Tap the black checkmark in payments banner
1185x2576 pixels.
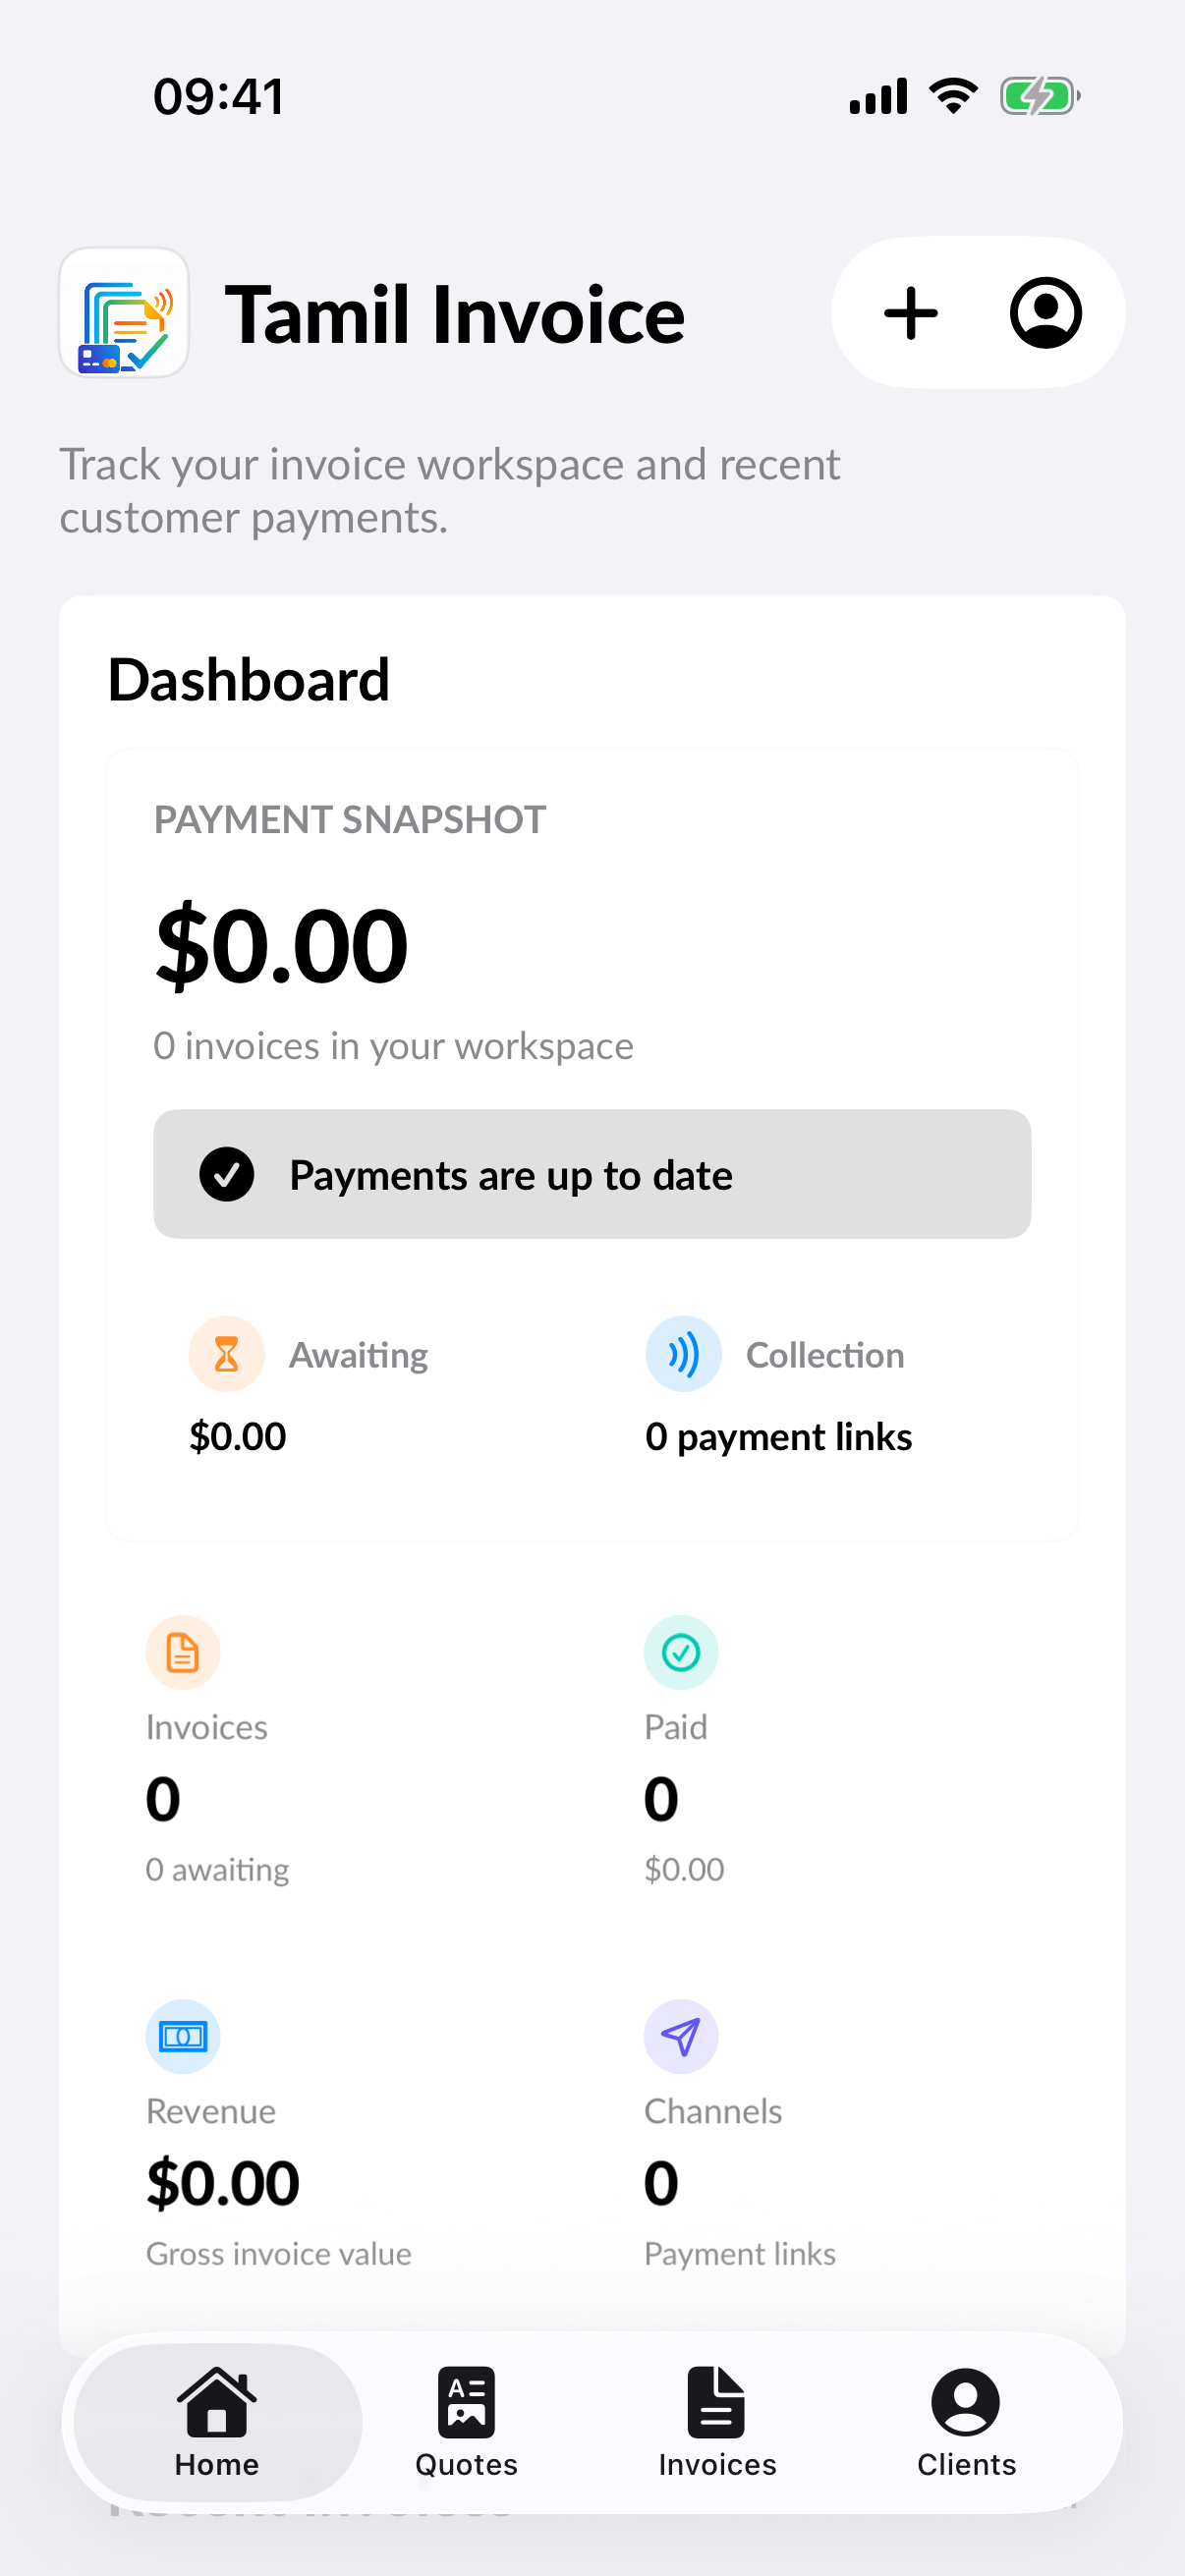227,1174
